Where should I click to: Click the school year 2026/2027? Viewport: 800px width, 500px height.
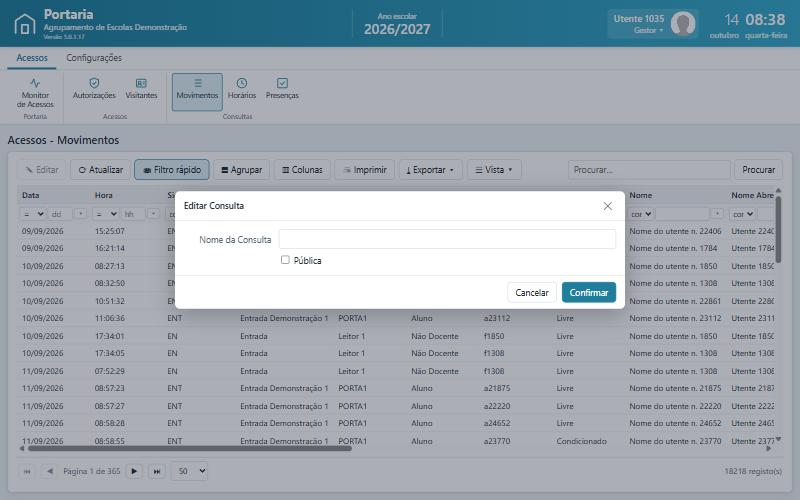click(397, 29)
